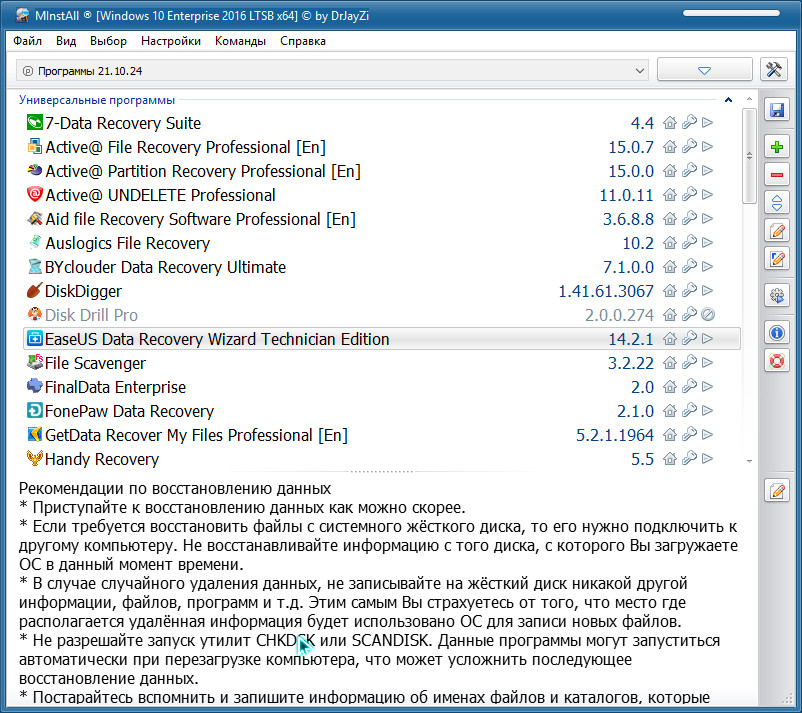The image size is (802, 713).
Task: Select Auslogics File Recovery entry
Action: point(127,243)
